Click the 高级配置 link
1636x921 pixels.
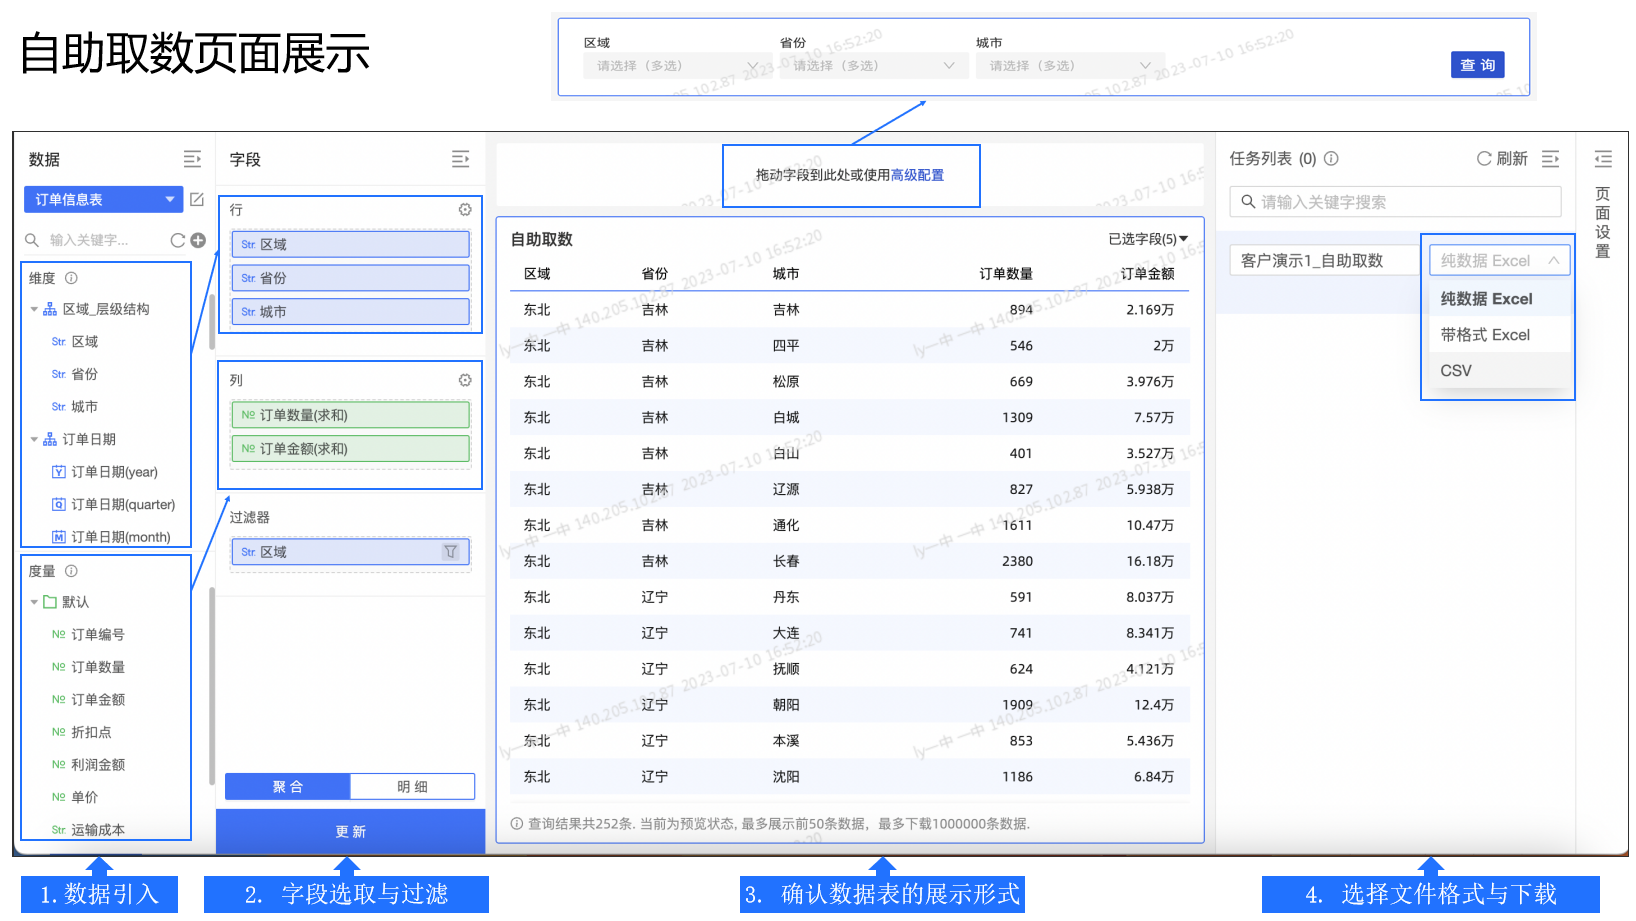pos(917,175)
